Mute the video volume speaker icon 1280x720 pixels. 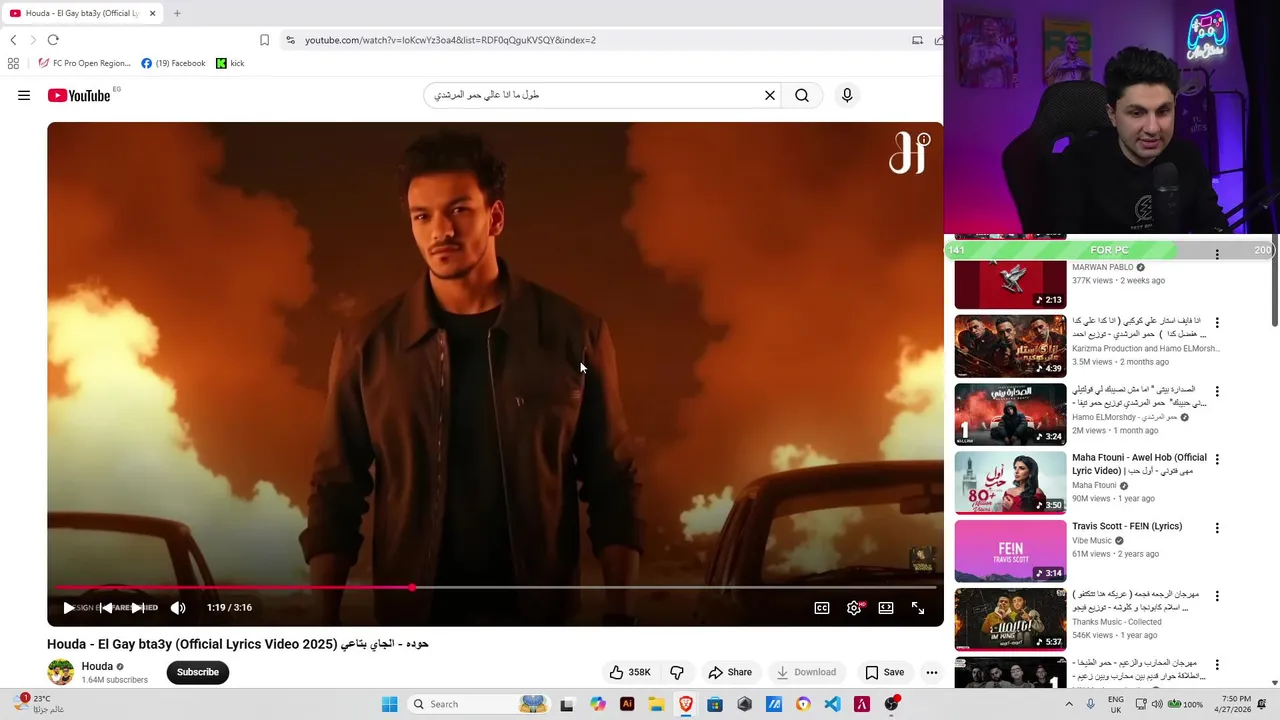178,607
